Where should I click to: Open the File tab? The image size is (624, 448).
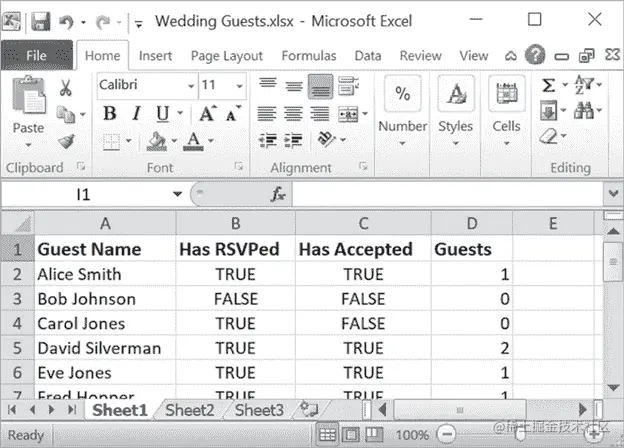(x=37, y=55)
